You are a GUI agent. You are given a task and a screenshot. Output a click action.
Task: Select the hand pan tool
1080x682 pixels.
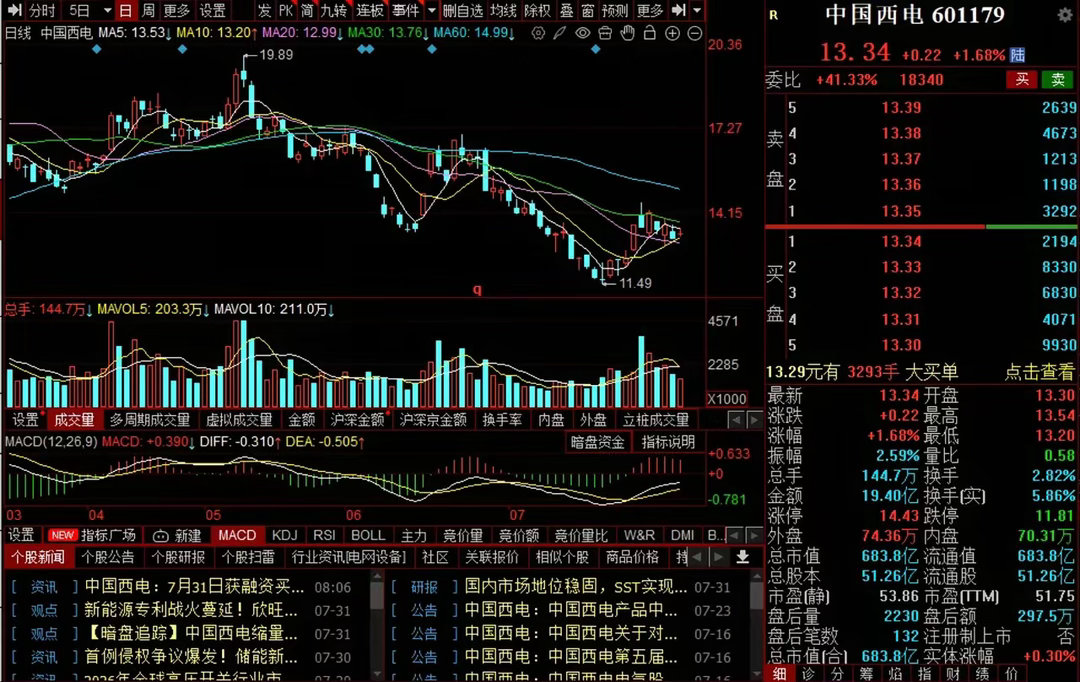click(x=627, y=32)
